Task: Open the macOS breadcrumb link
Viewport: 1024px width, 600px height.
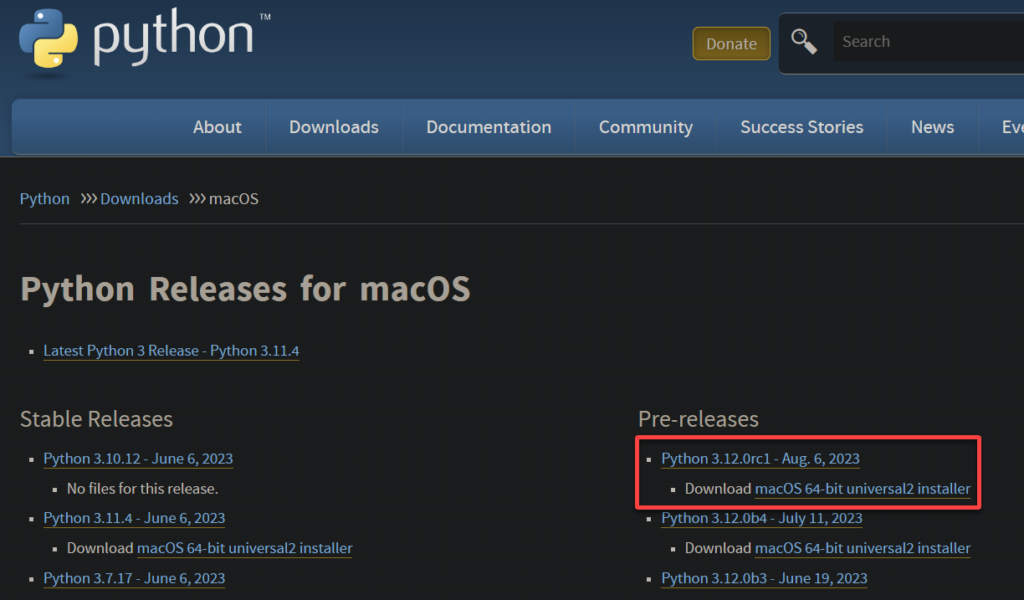Action: coord(233,198)
